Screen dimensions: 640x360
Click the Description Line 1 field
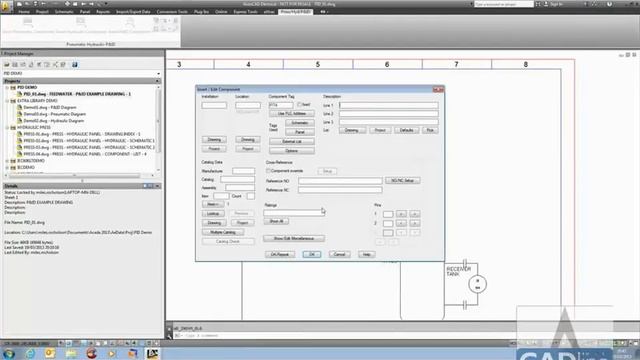[x=389, y=105]
